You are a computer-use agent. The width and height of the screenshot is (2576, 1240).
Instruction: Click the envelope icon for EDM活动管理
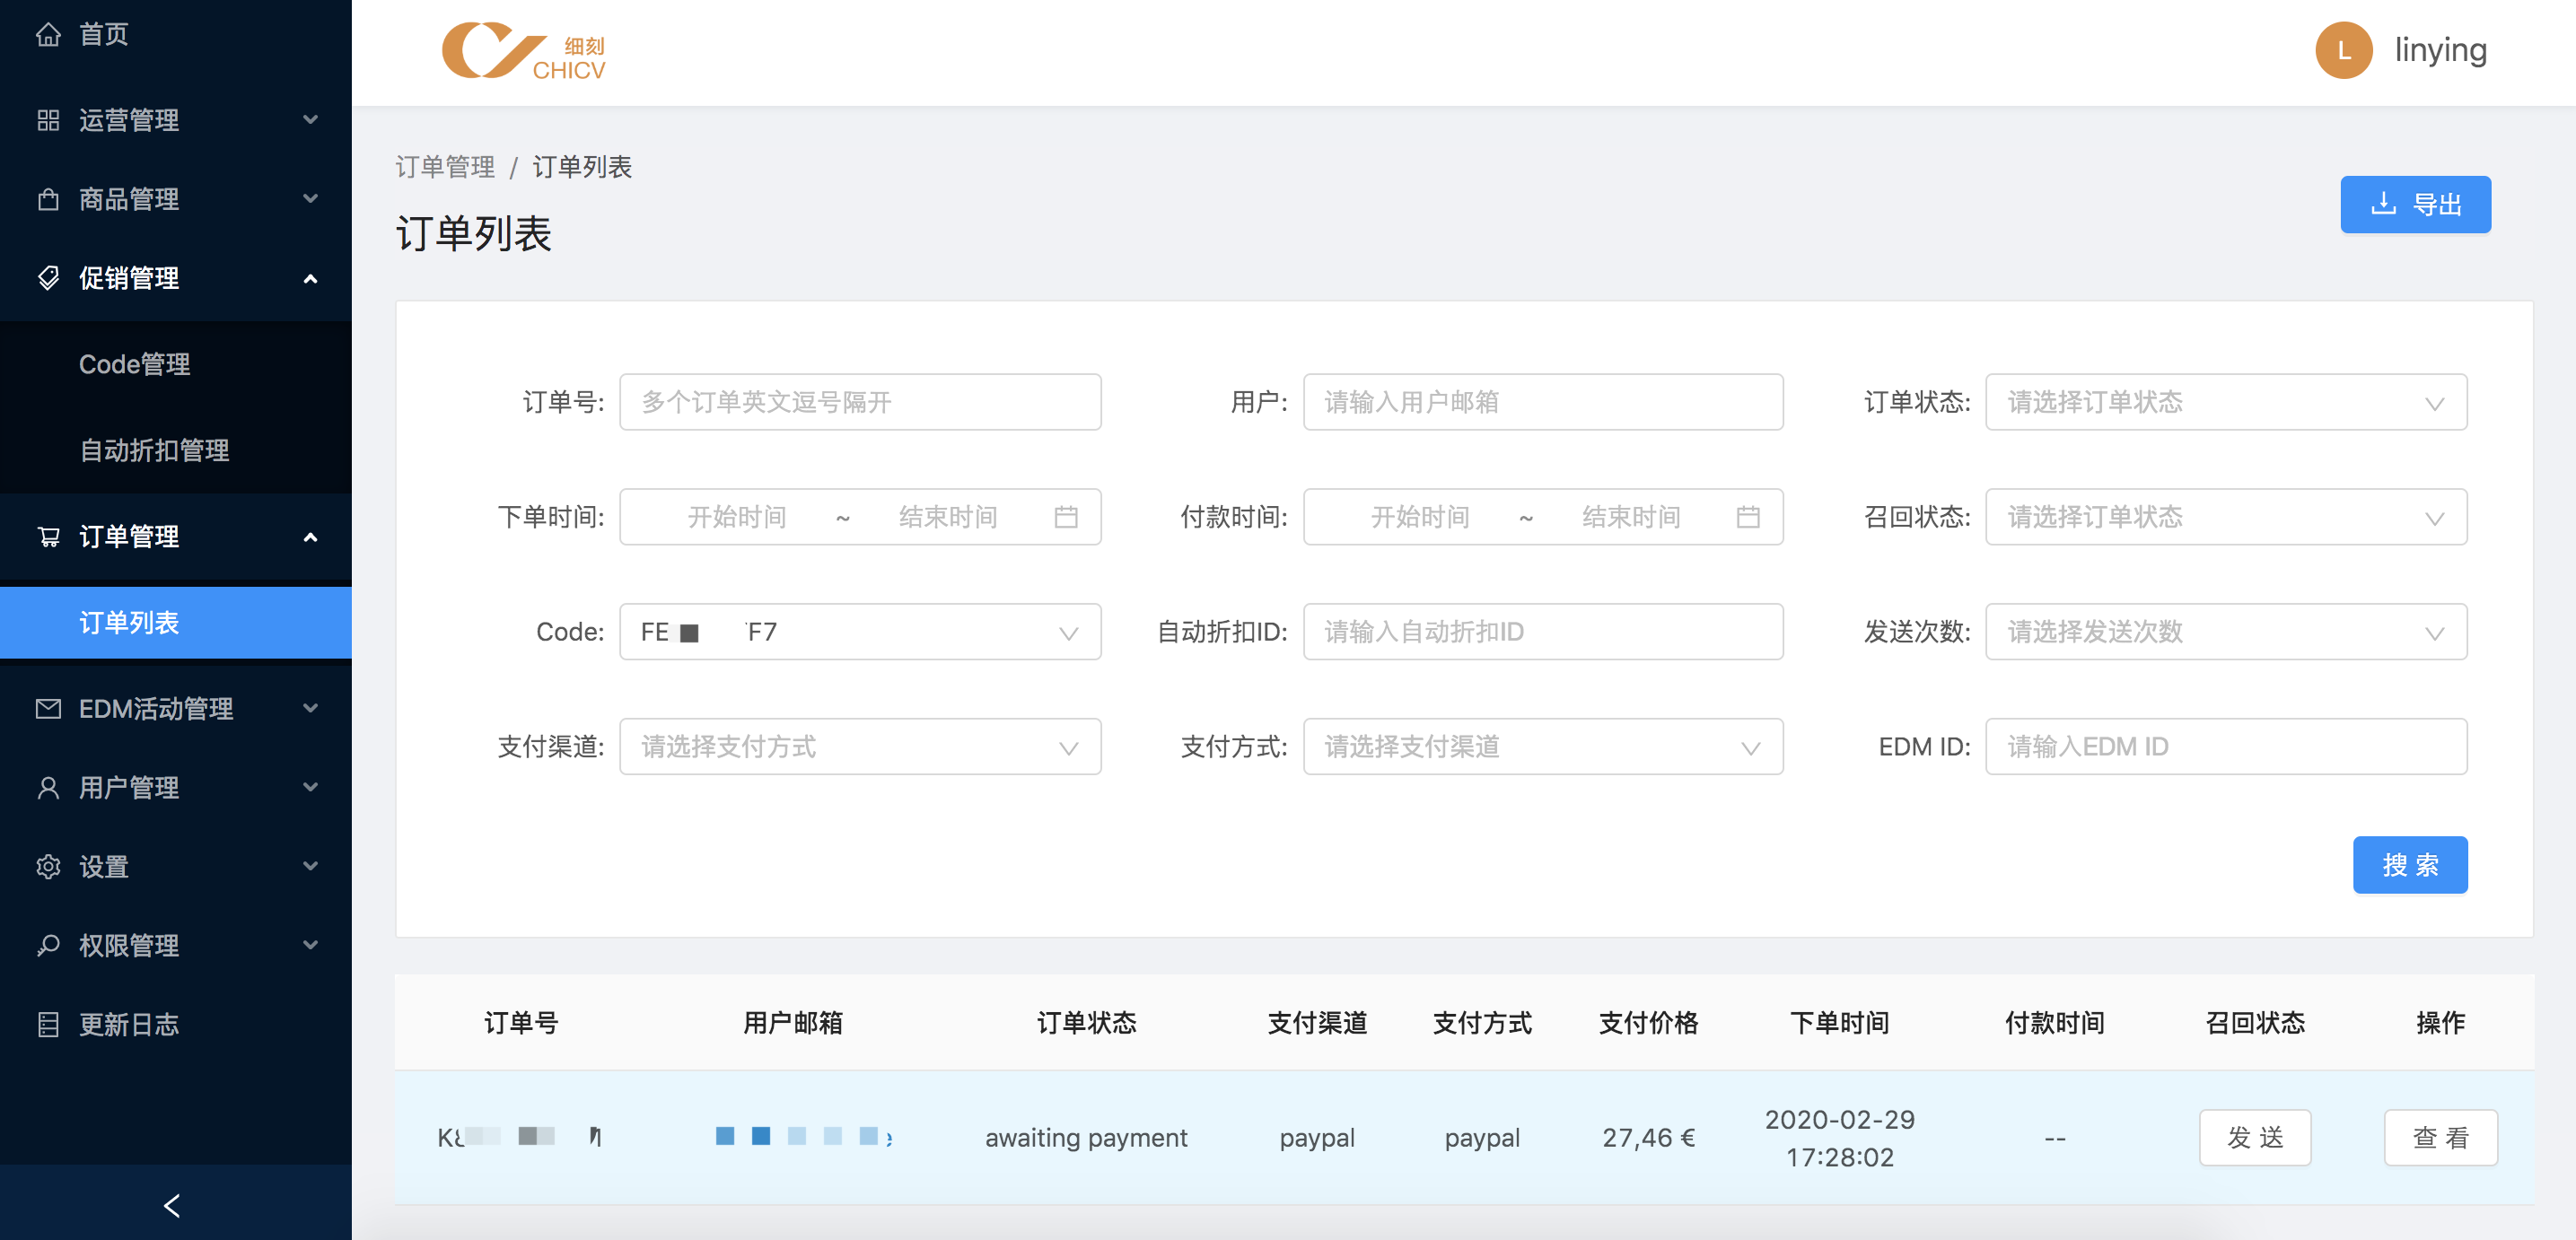(x=48, y=709)
